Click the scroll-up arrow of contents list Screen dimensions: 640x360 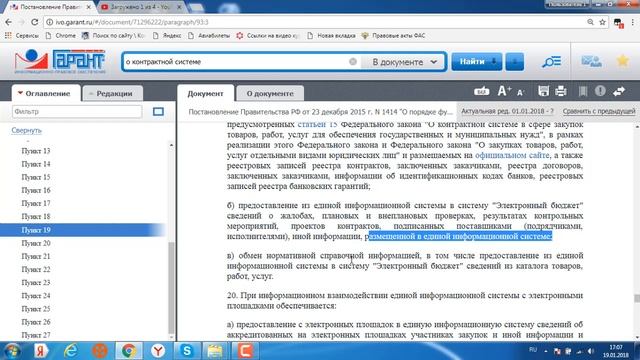(171, 145)
